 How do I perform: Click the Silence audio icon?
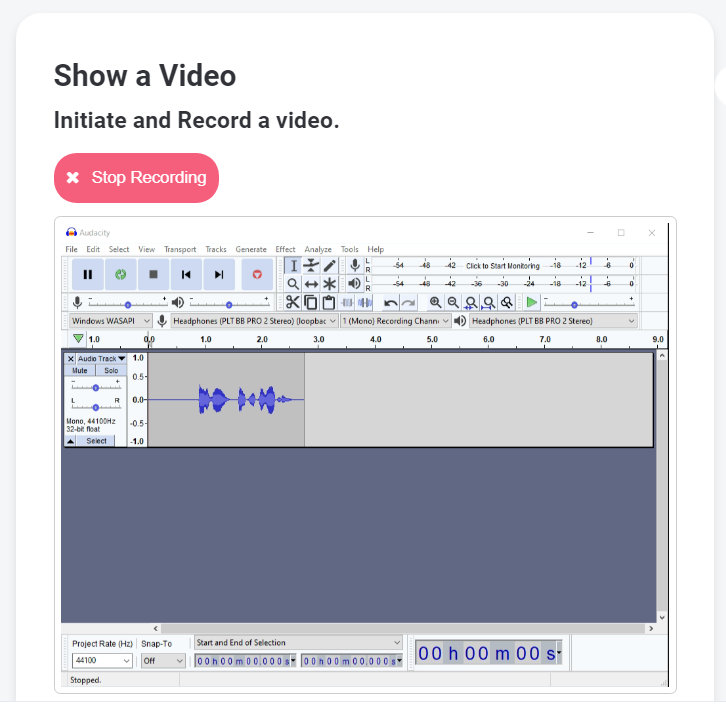point(364,302)
